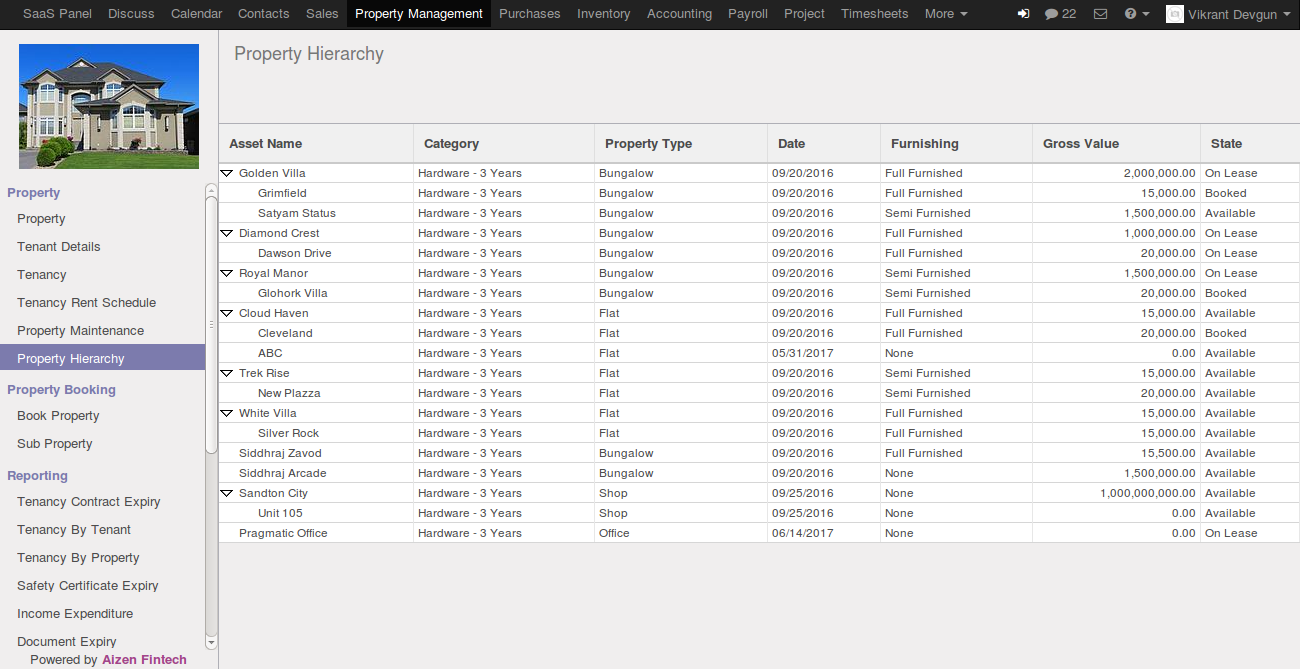
Task: Go to the Discuss menu
Action: [131, 14]
